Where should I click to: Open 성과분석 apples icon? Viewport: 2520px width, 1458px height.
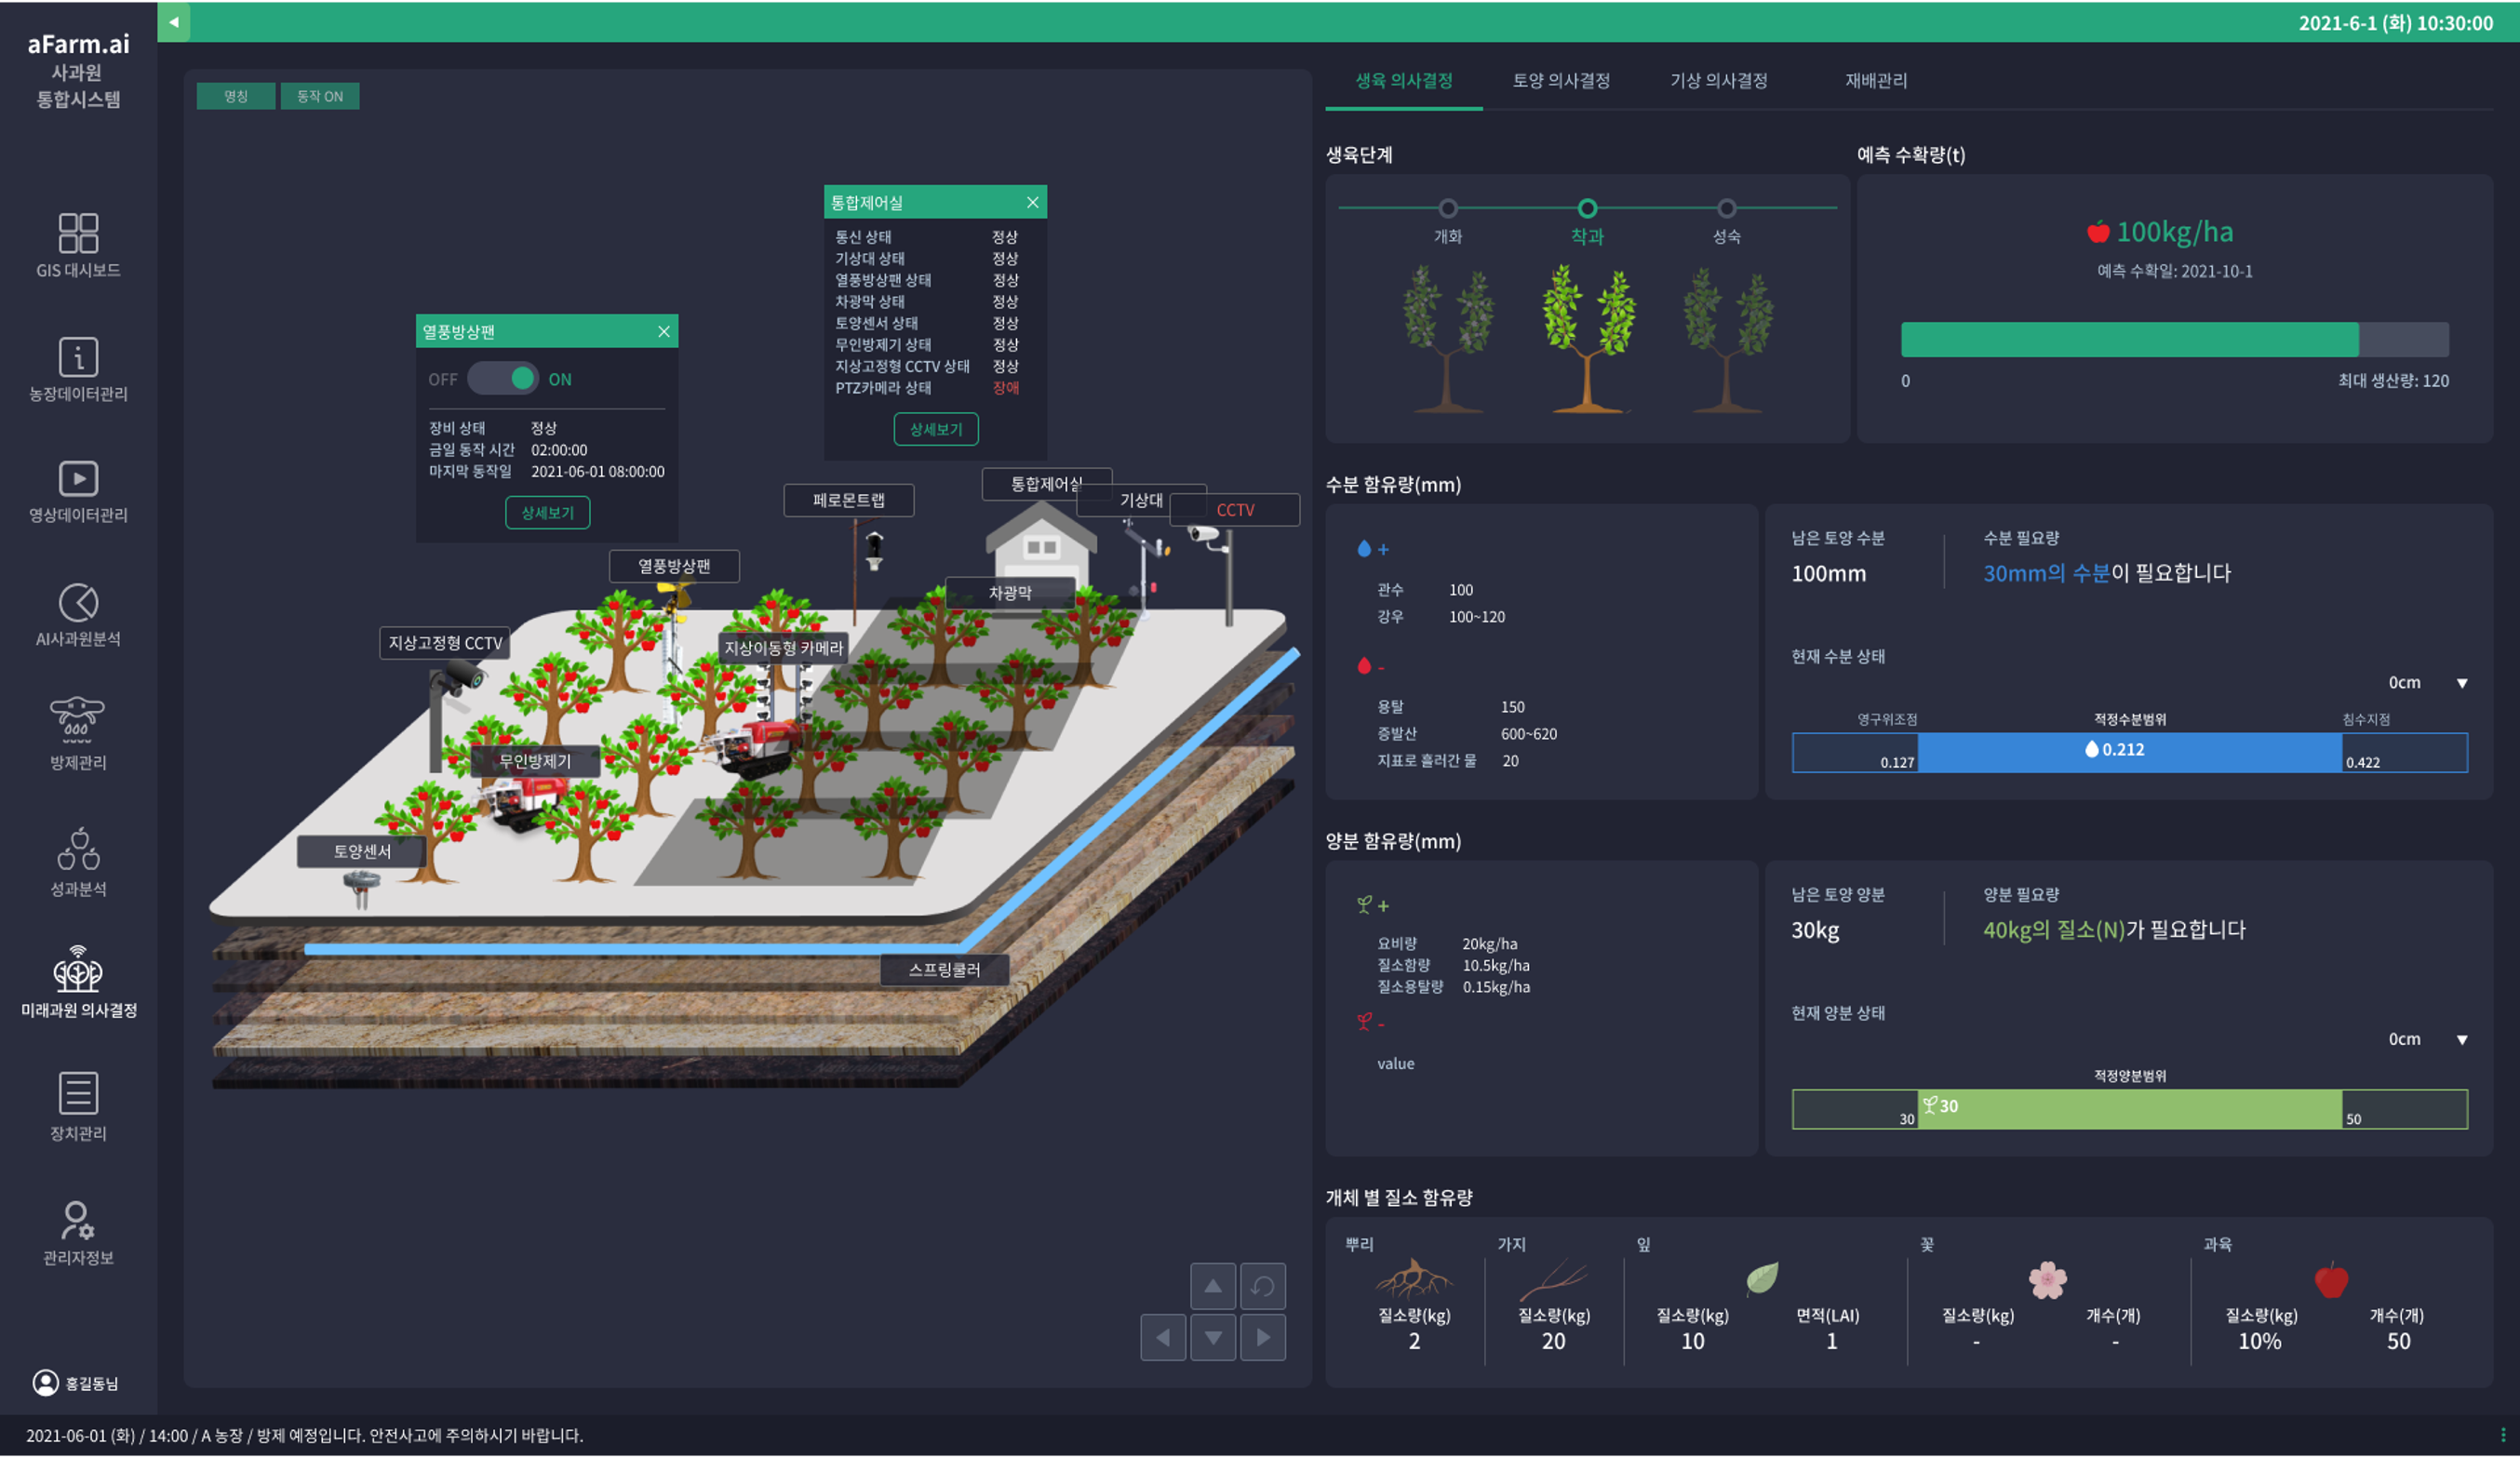point(78,850)
